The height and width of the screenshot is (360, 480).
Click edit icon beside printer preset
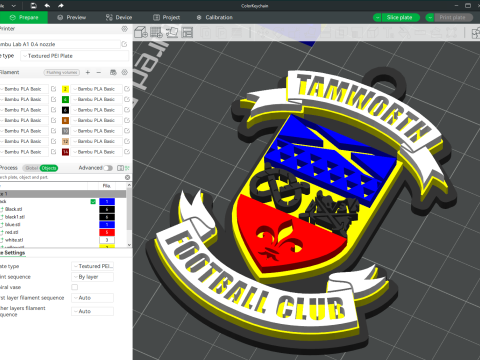pyautogui.click(x=124, y=44)
